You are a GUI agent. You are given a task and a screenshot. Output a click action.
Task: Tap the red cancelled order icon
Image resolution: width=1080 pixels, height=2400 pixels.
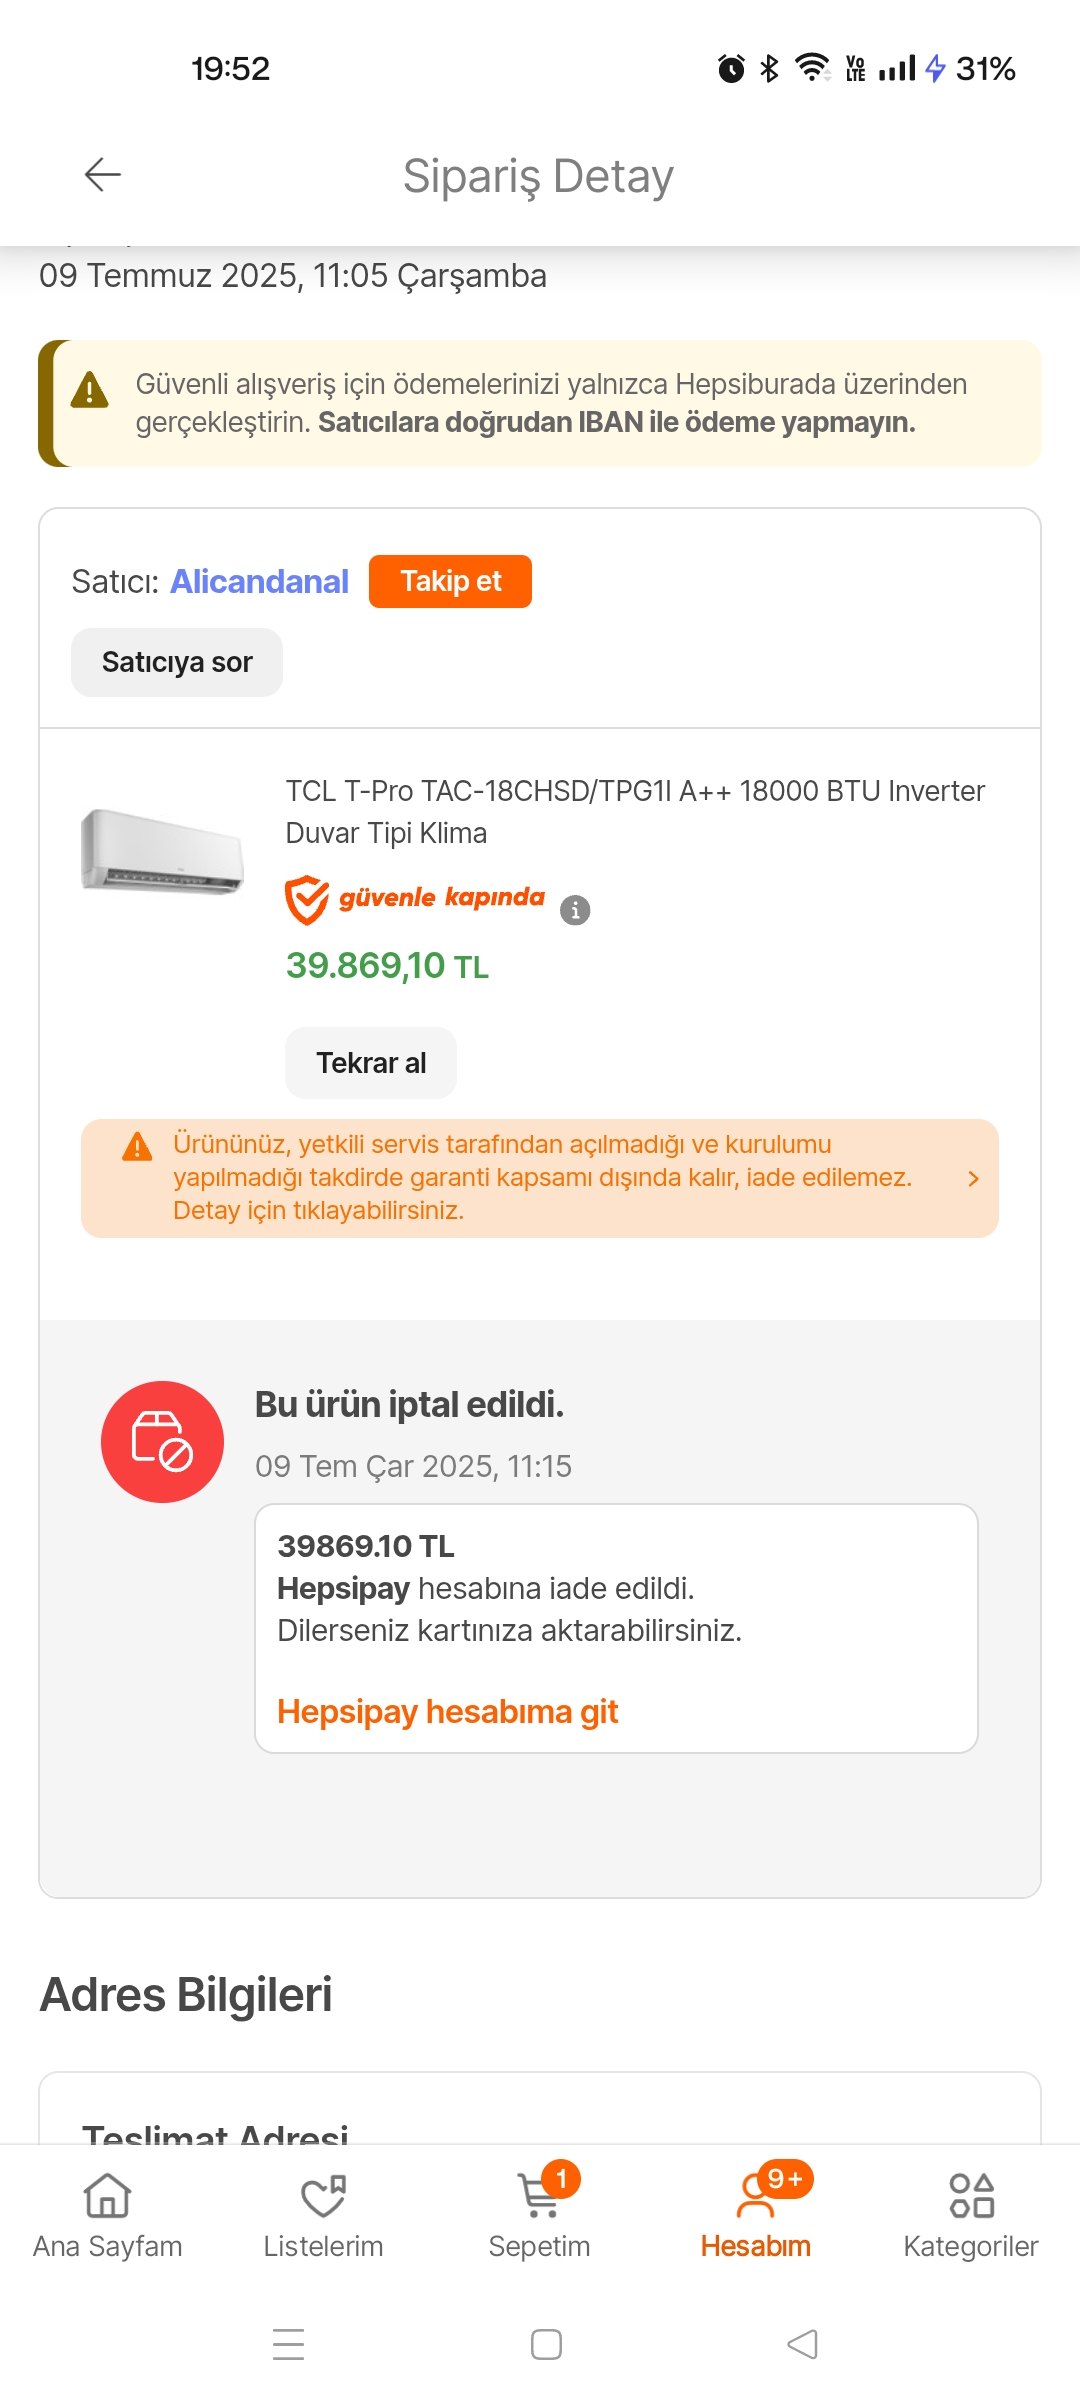point(162,1442)
